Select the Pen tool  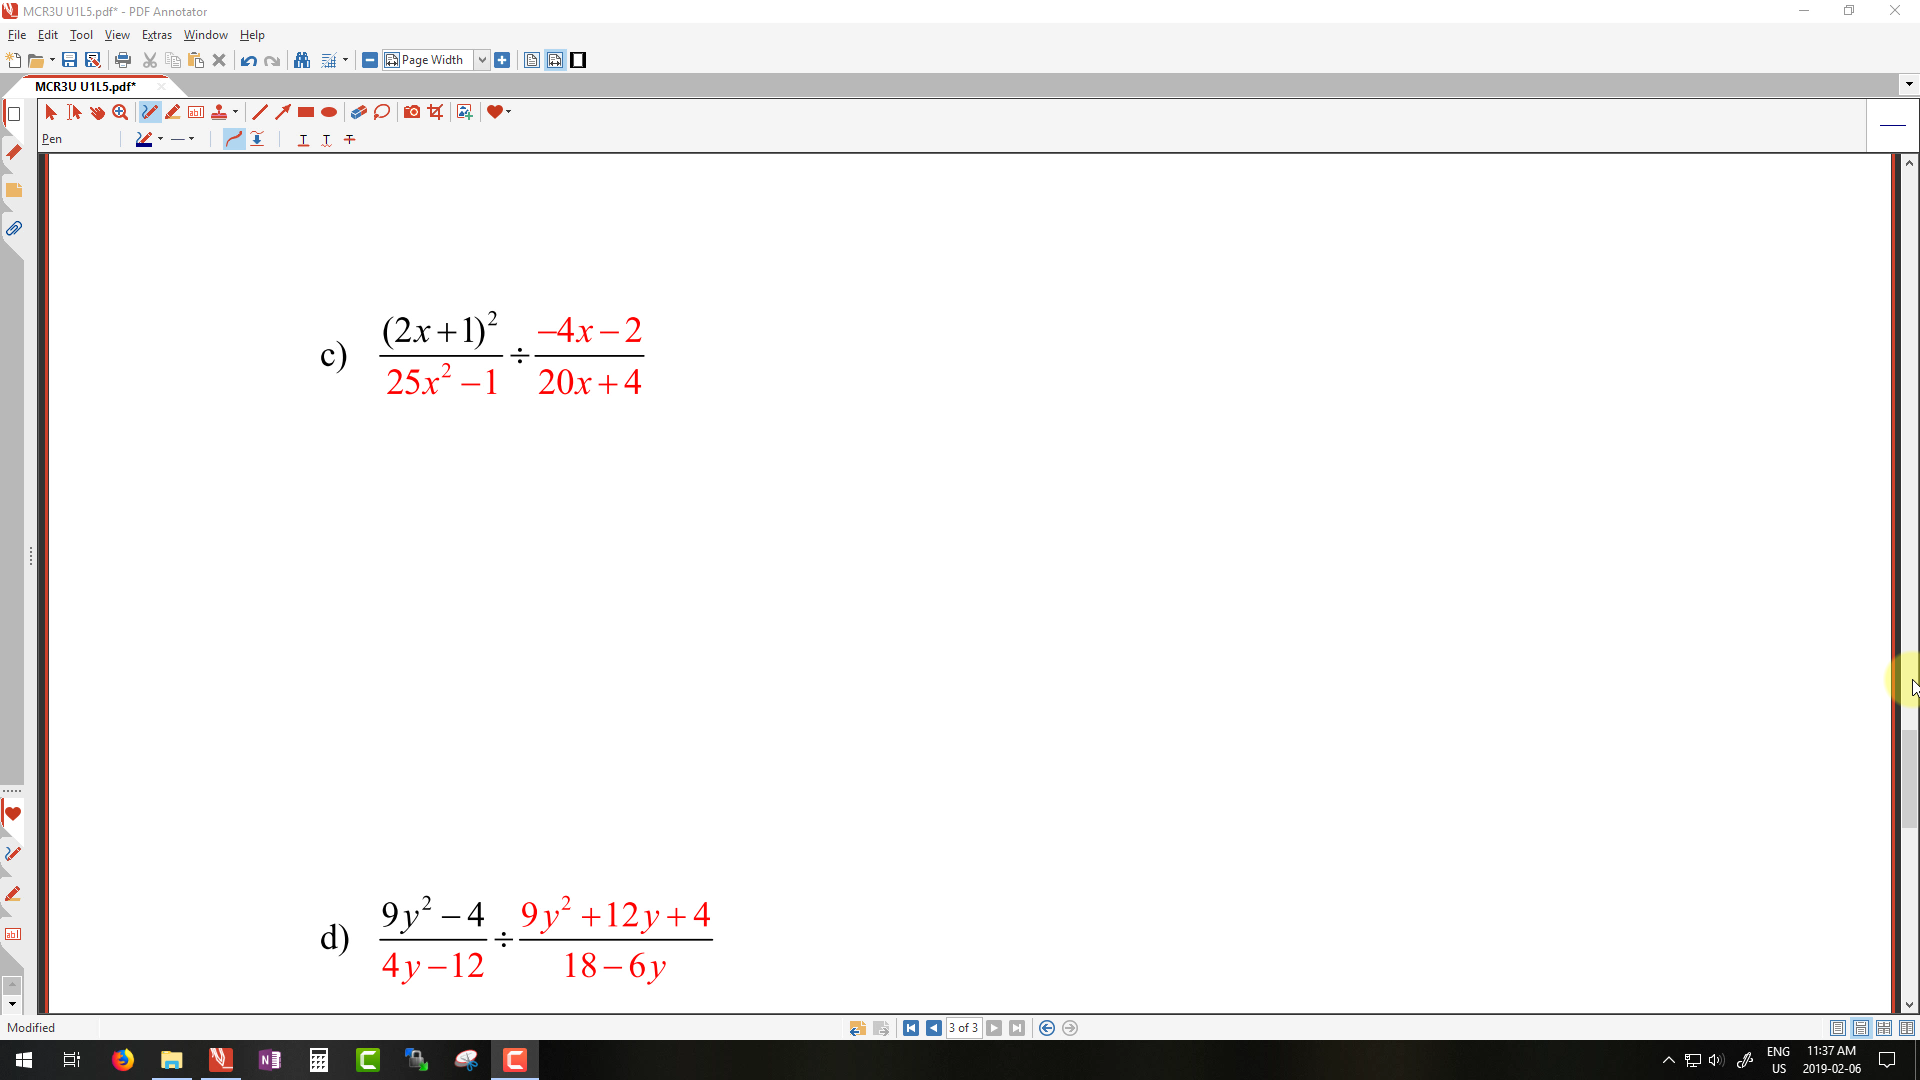click(x=150, y=112)
